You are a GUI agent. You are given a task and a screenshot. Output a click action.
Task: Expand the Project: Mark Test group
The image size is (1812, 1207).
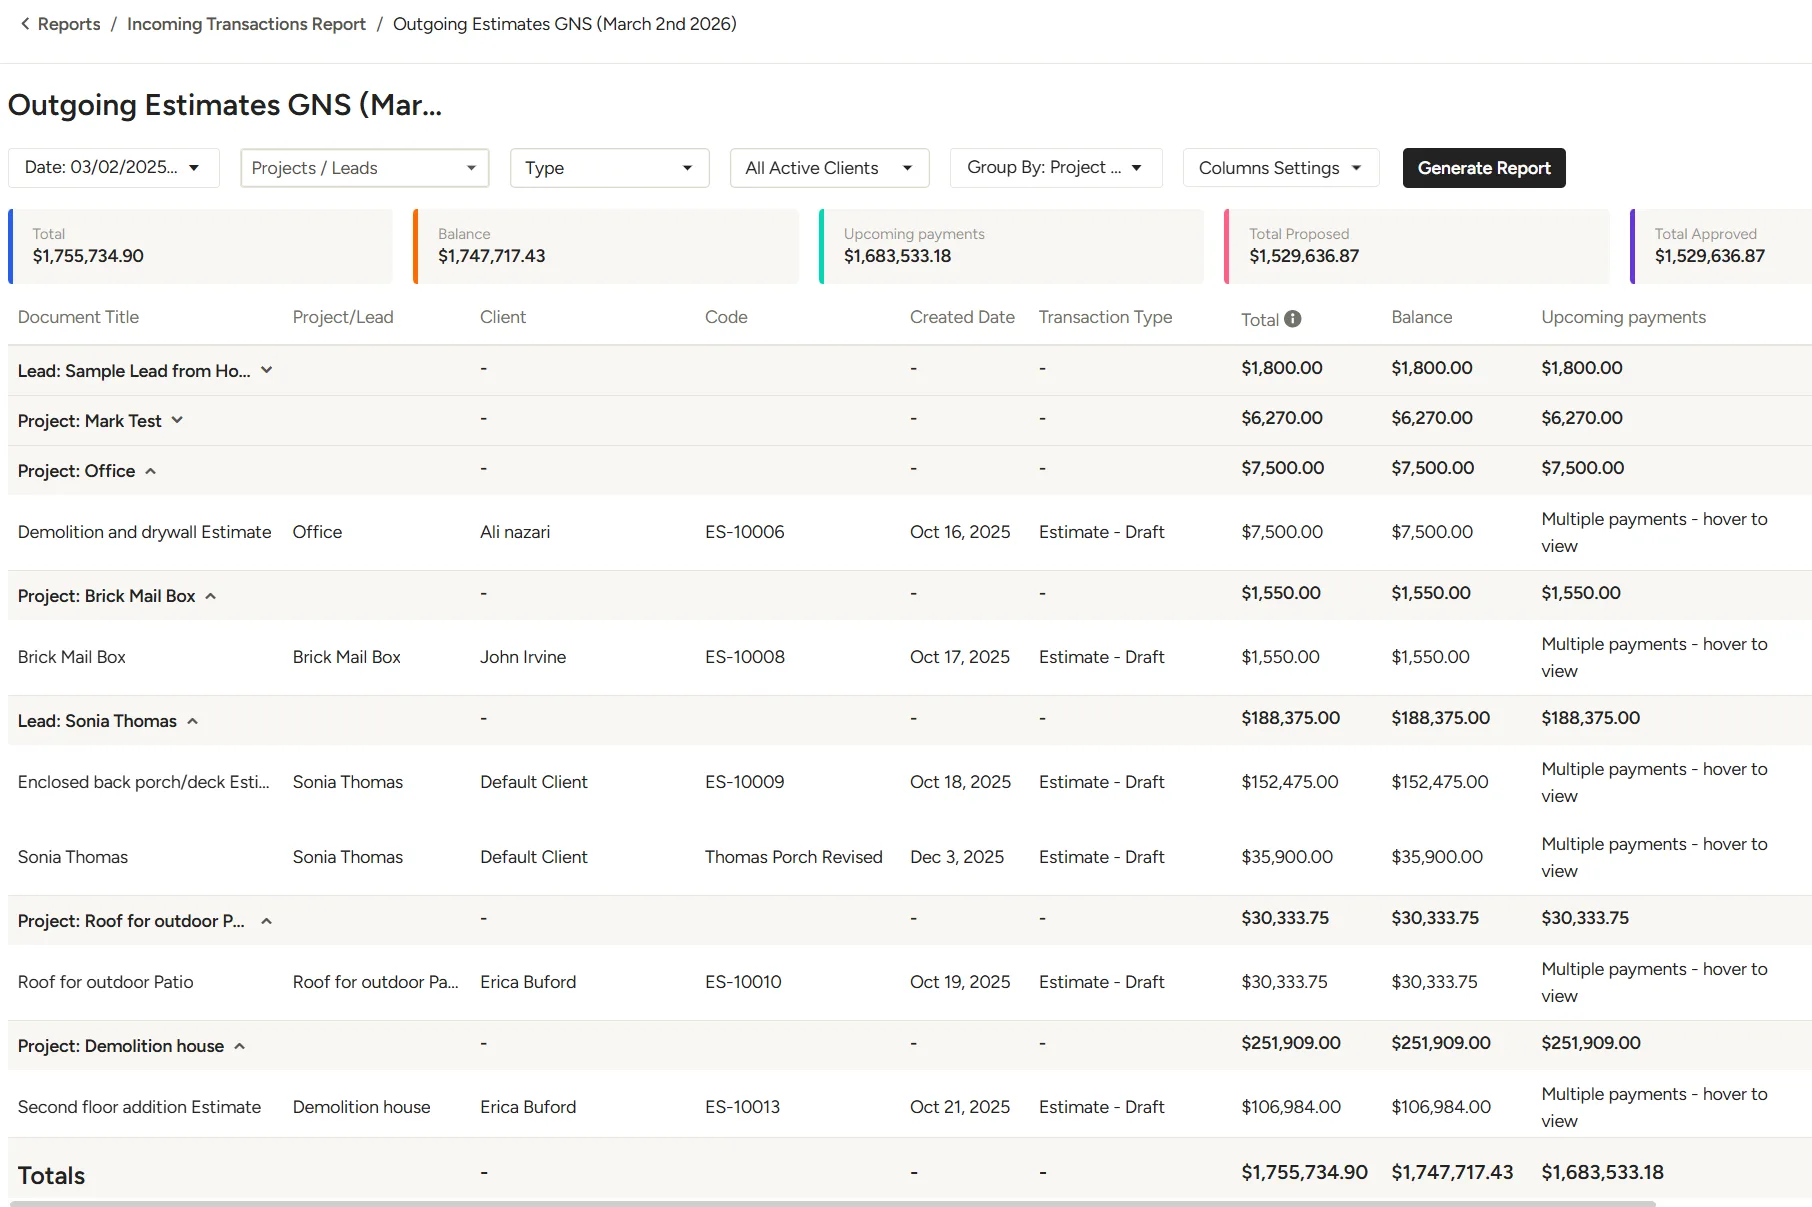pyautogui.click(x=177, y=420)
